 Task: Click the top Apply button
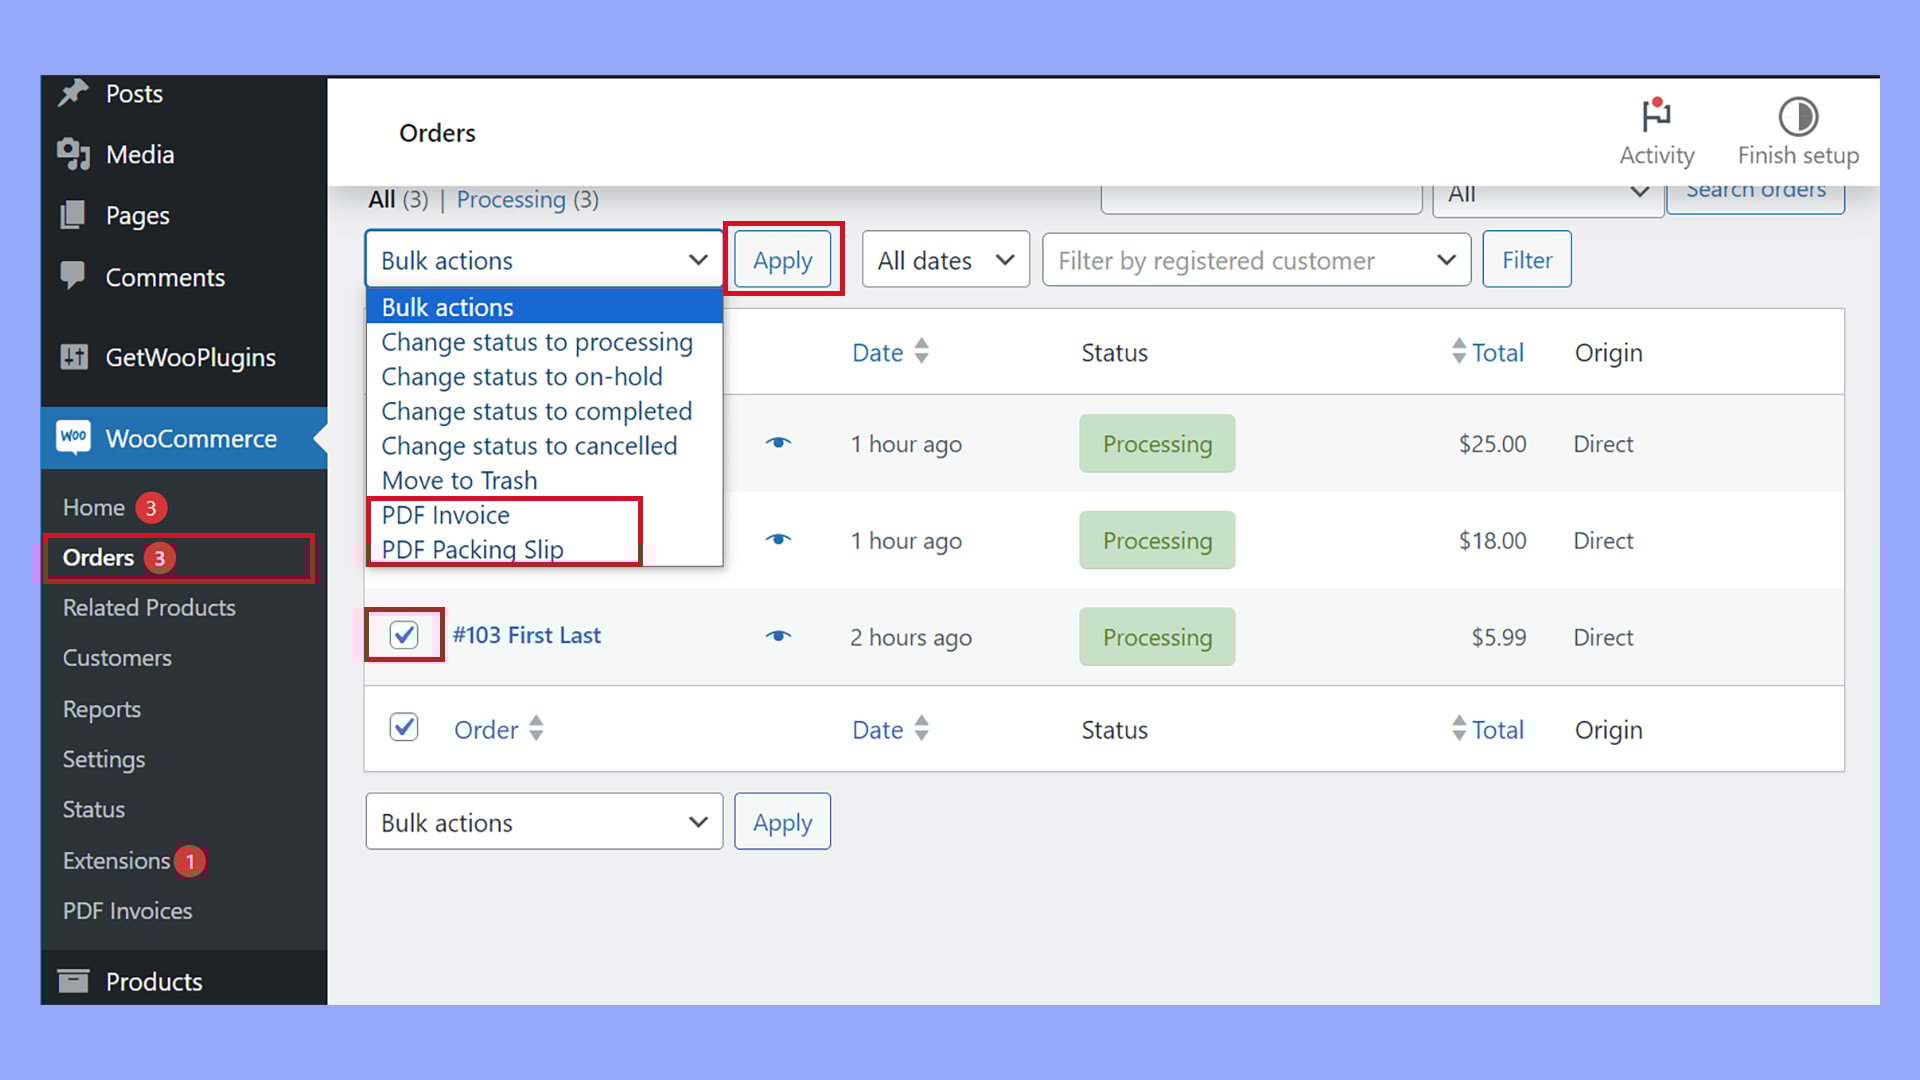[782, 260]
